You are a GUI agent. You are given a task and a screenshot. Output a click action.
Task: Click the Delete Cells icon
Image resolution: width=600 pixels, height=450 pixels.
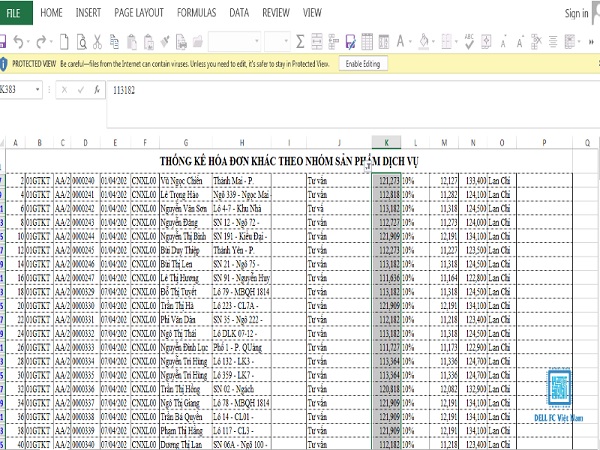pyautogui.click(x=536, y=41)
